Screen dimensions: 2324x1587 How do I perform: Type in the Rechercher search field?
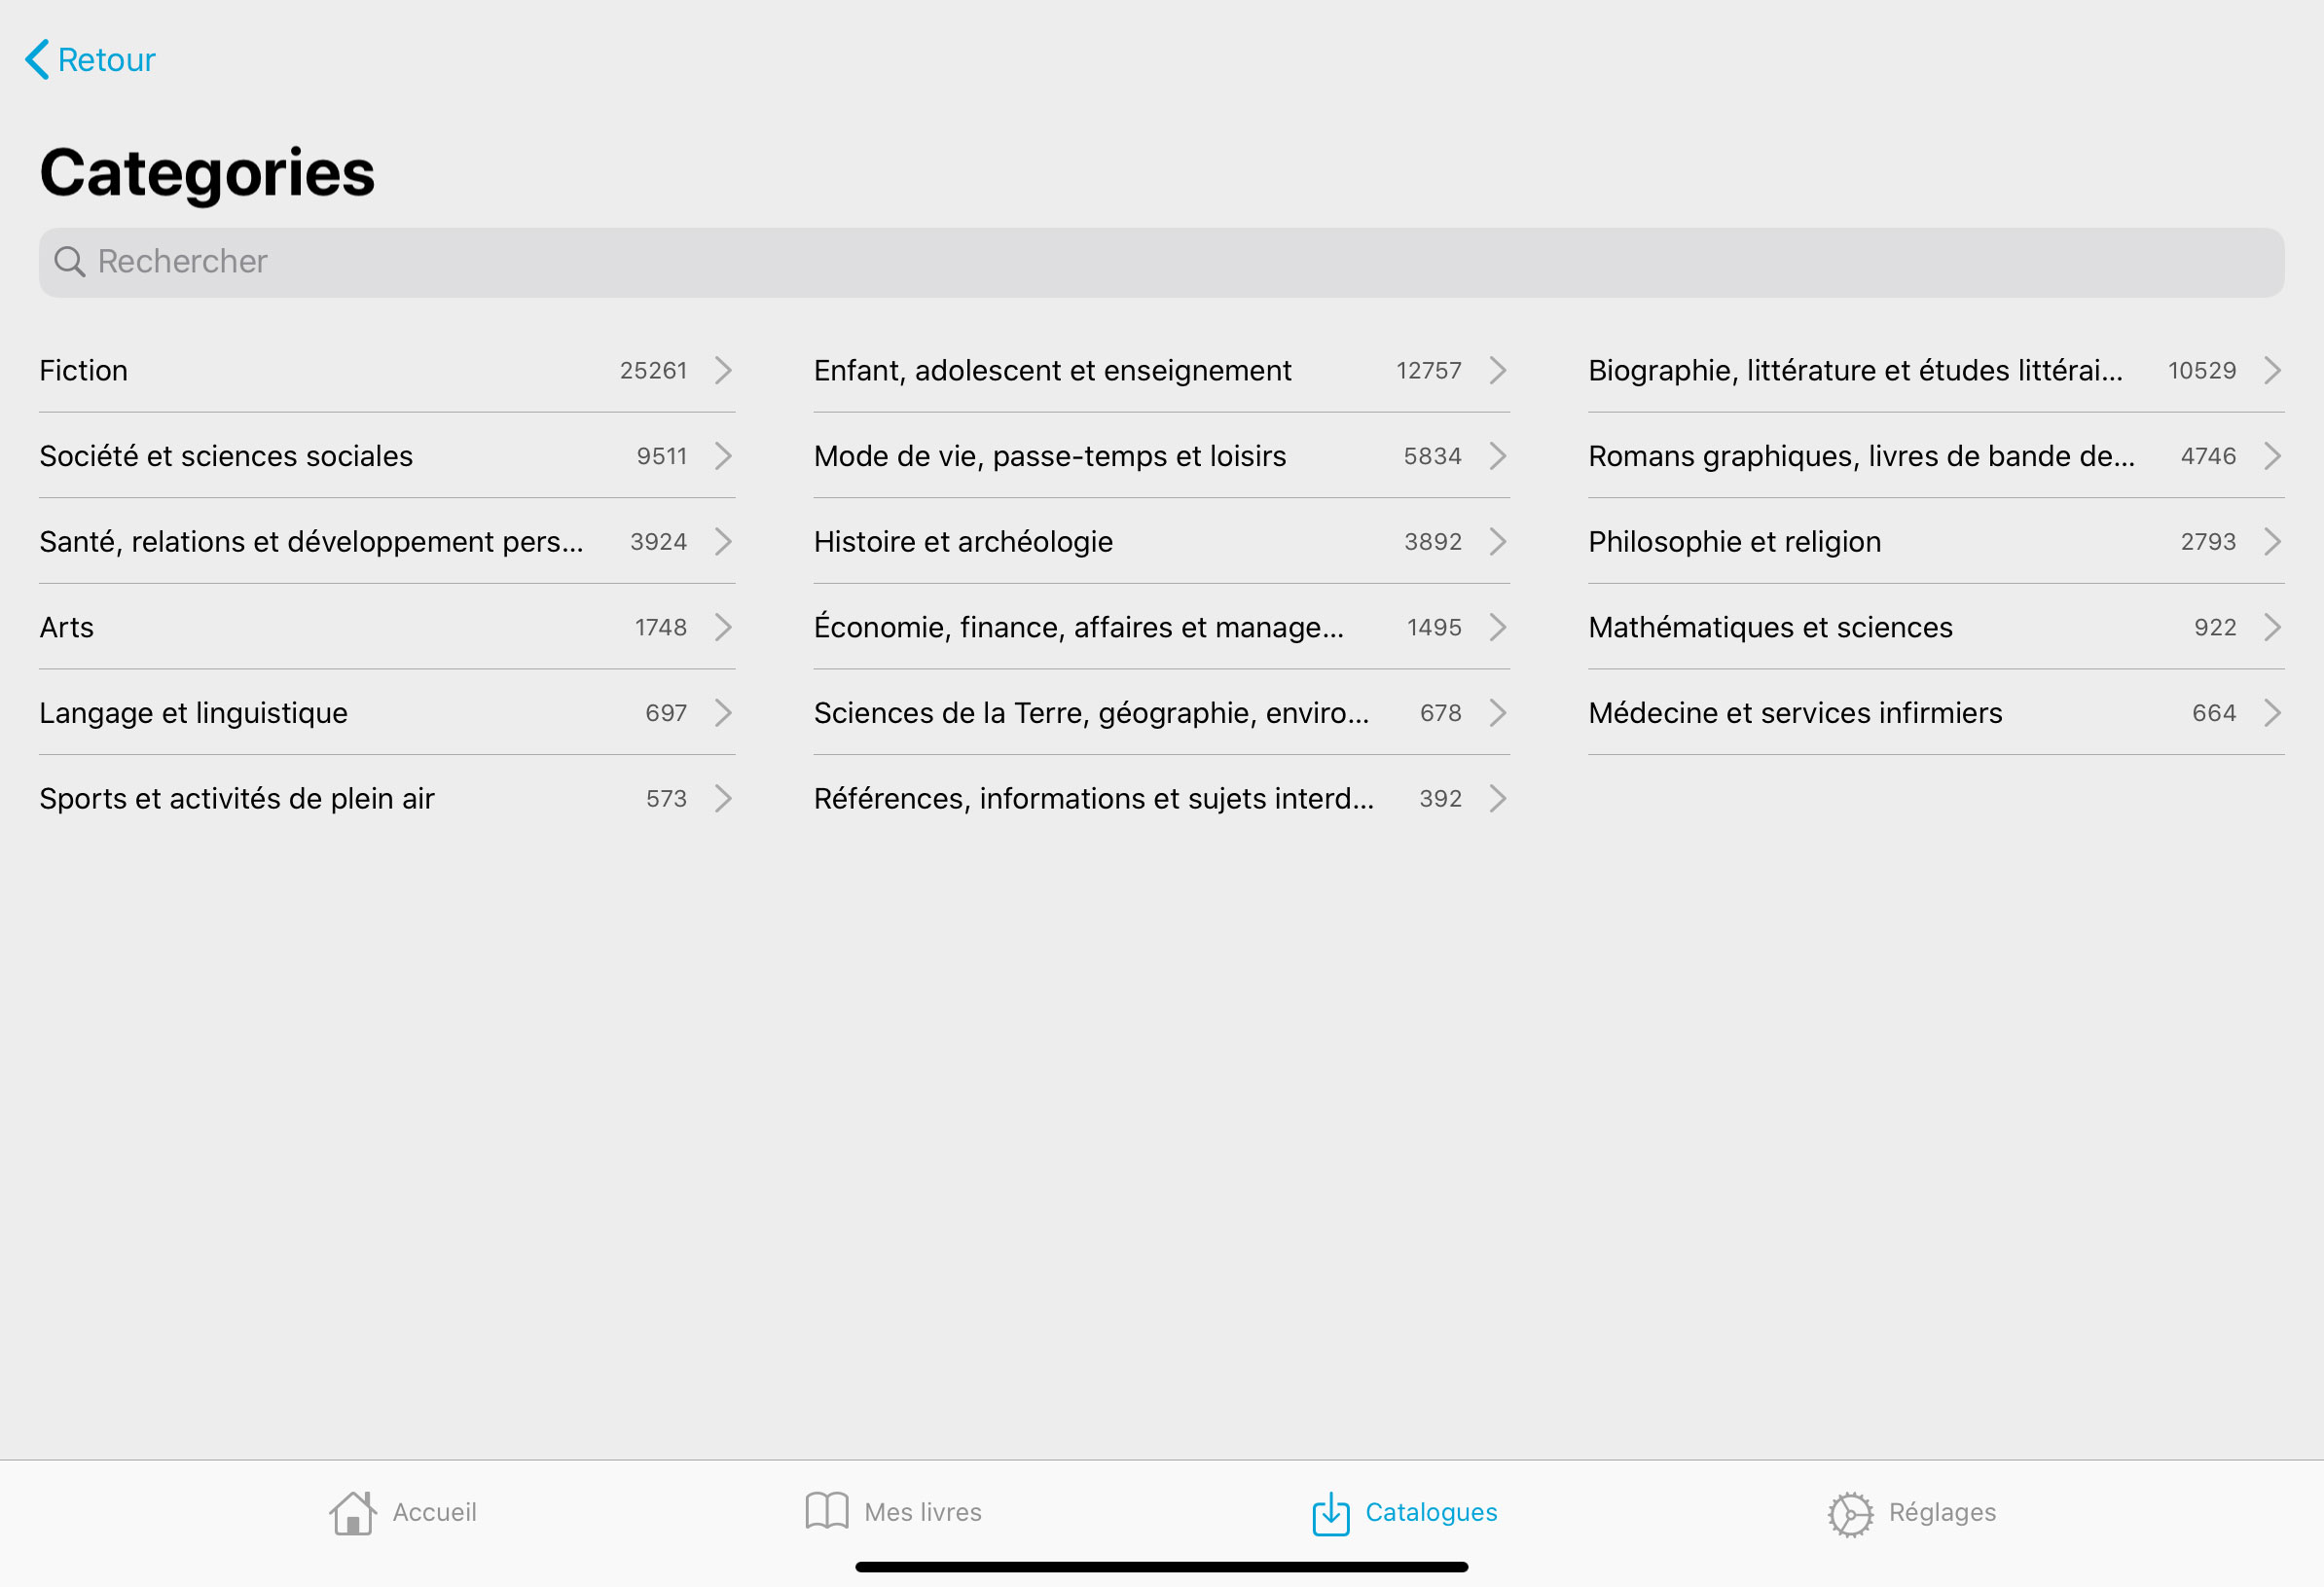click(x=1160, y=262)
